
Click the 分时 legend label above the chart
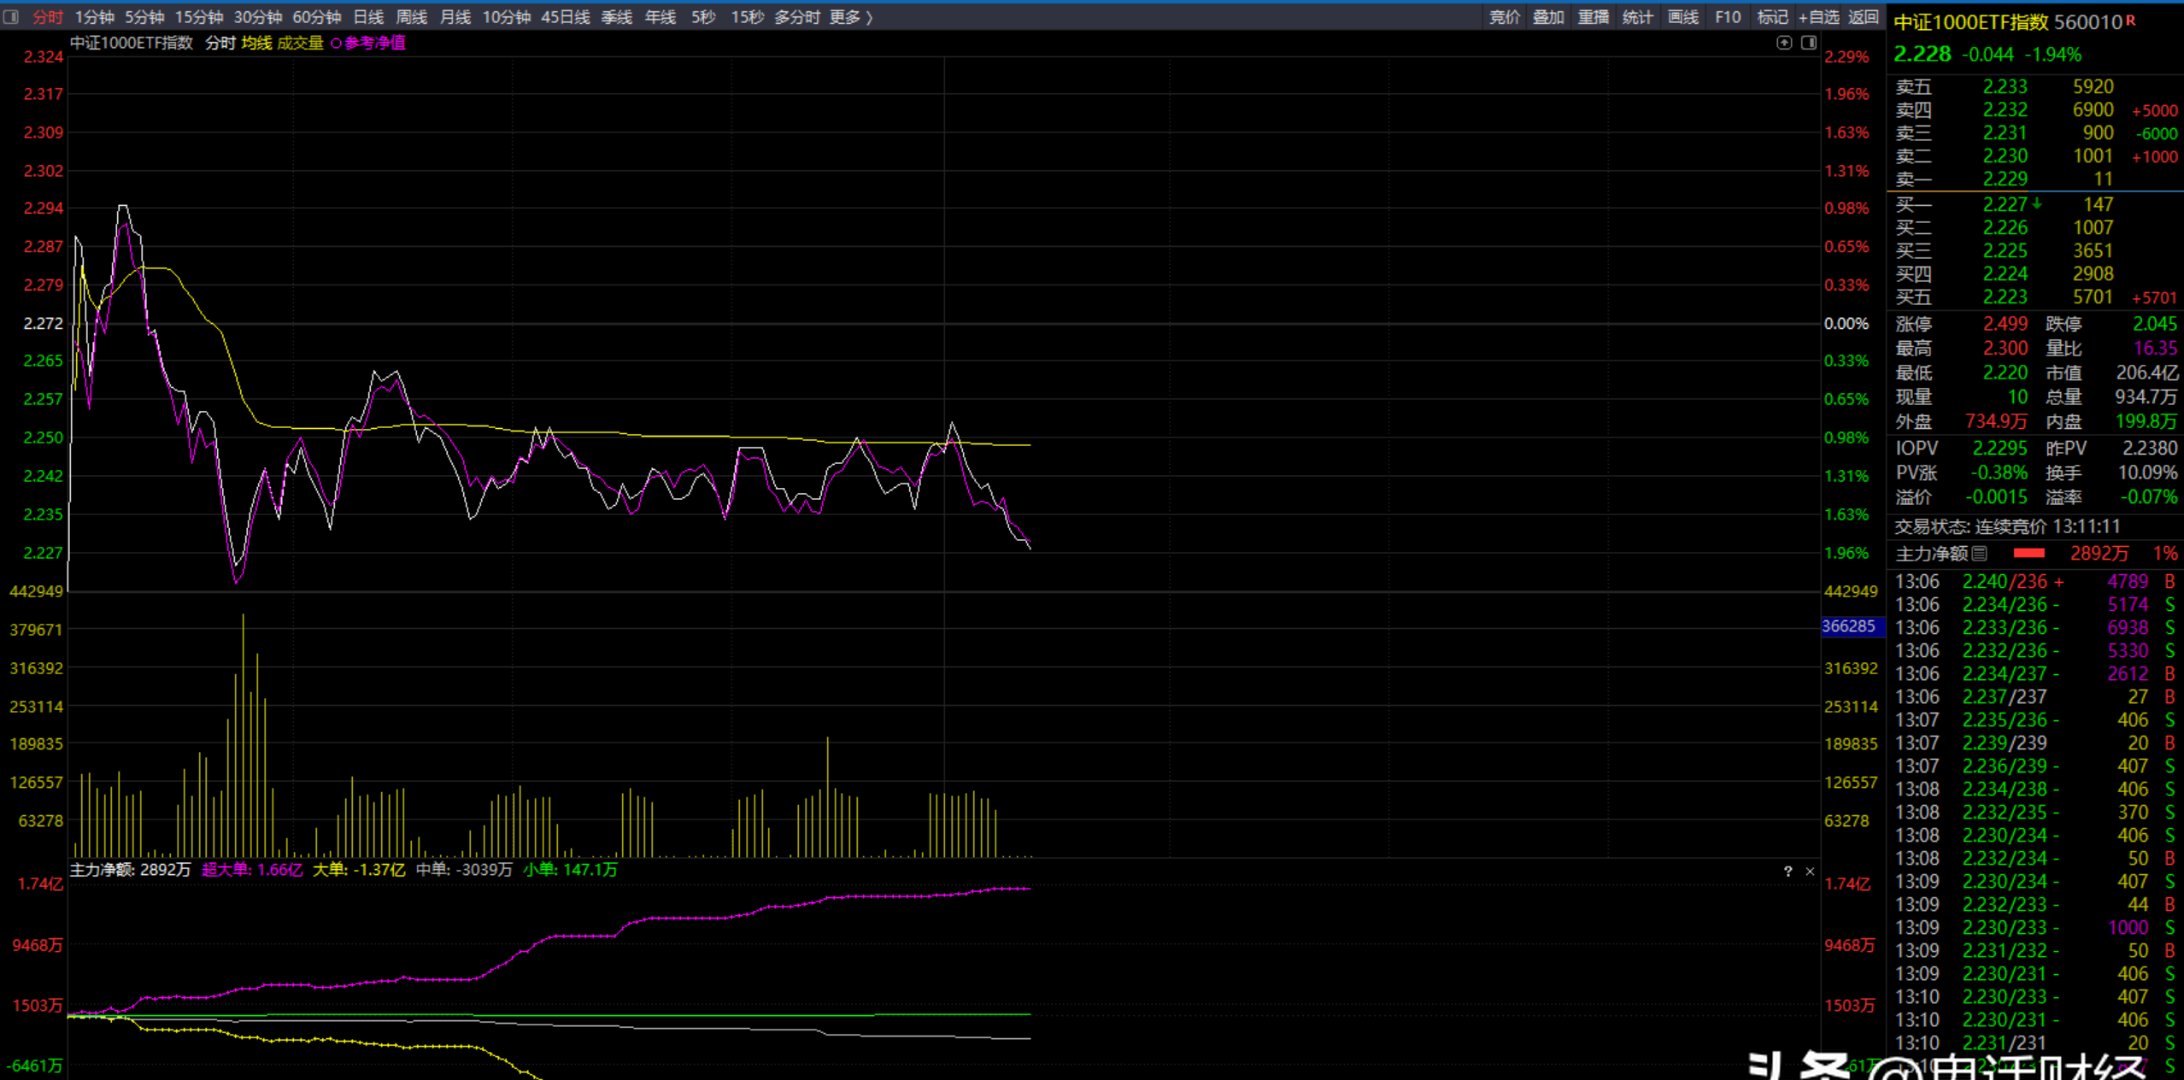(220, 43)
